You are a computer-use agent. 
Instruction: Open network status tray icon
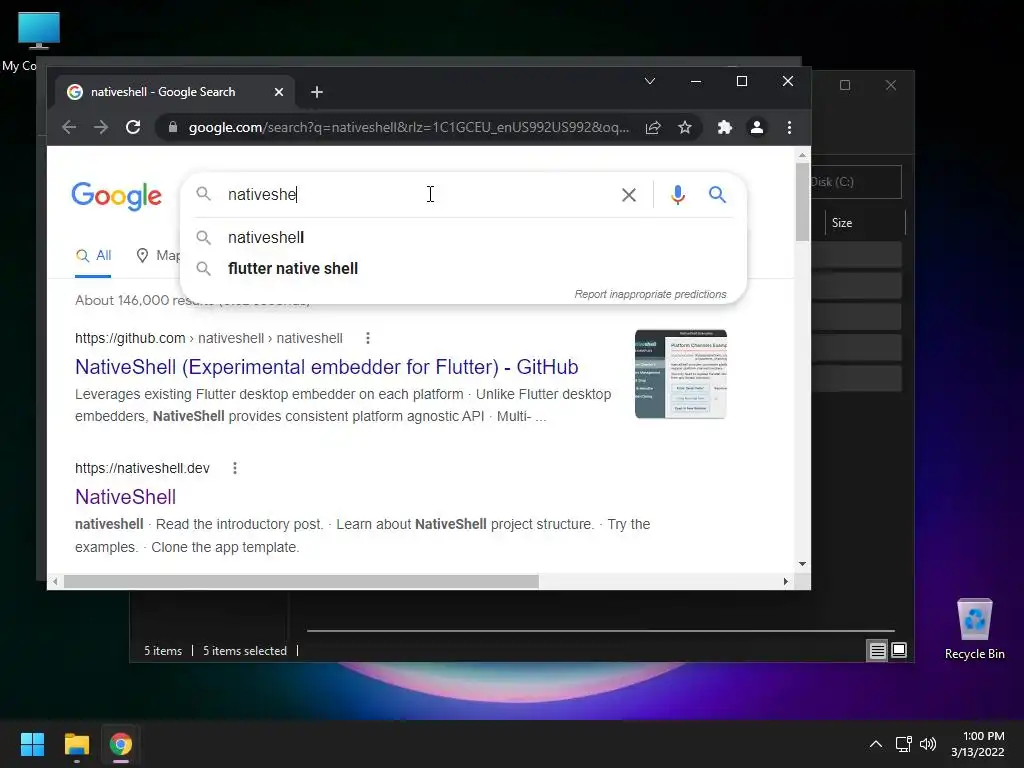[x=904, y=744]
